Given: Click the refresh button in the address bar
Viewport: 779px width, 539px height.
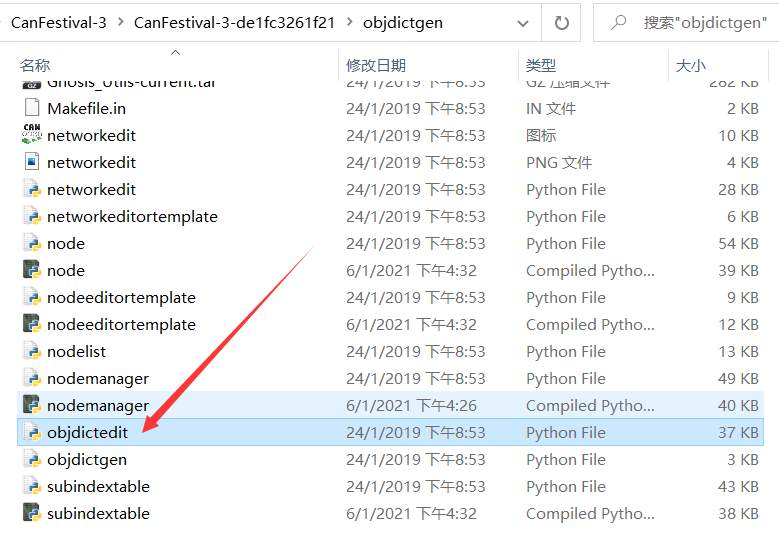Looking at the screenshot, I should click(561, 23).
